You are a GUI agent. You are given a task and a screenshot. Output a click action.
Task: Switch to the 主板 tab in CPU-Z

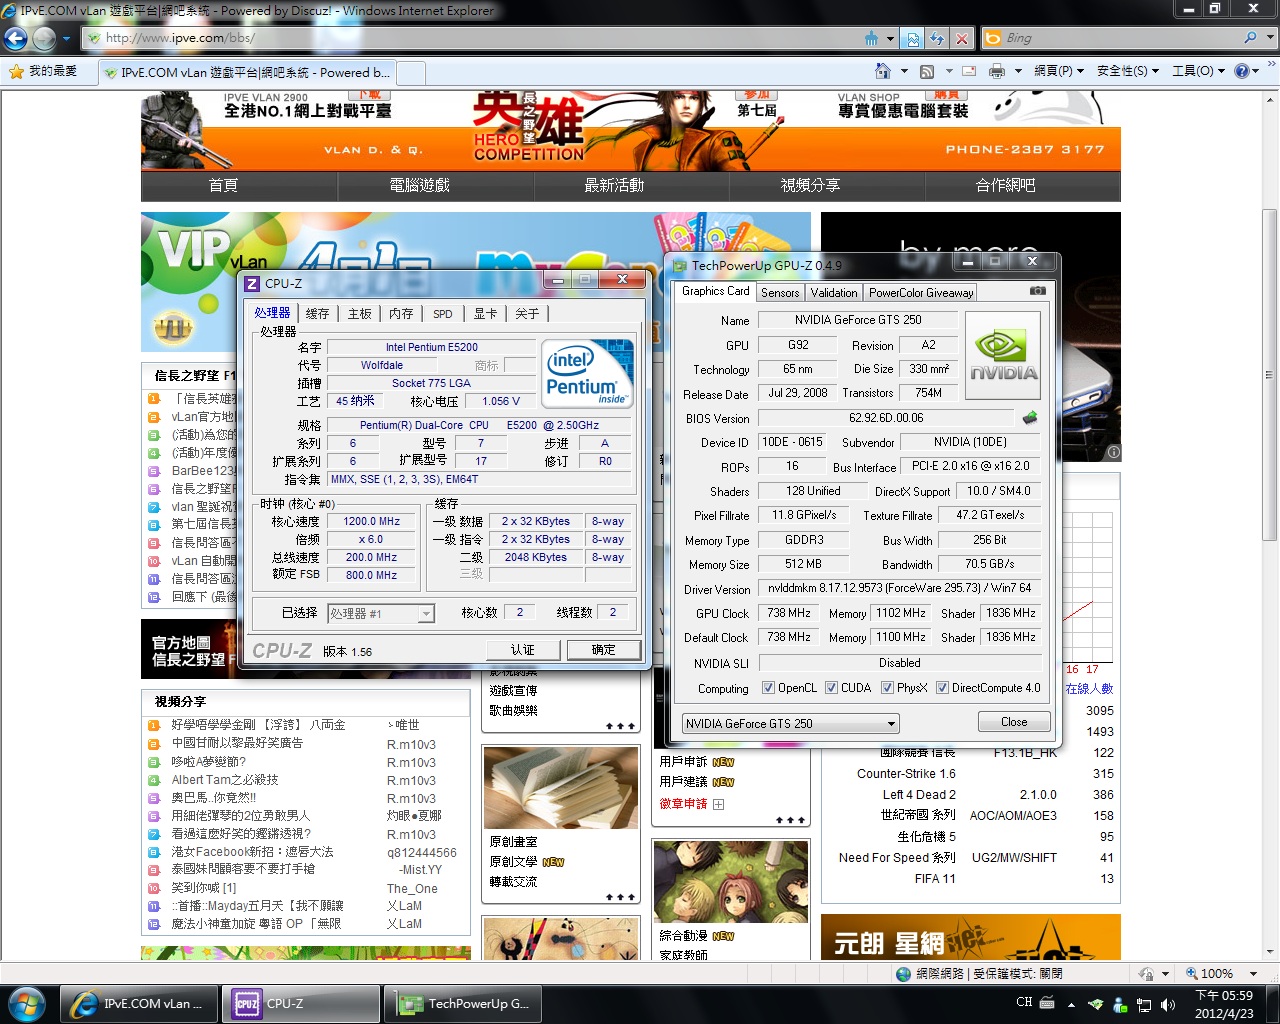pos(360,314)
